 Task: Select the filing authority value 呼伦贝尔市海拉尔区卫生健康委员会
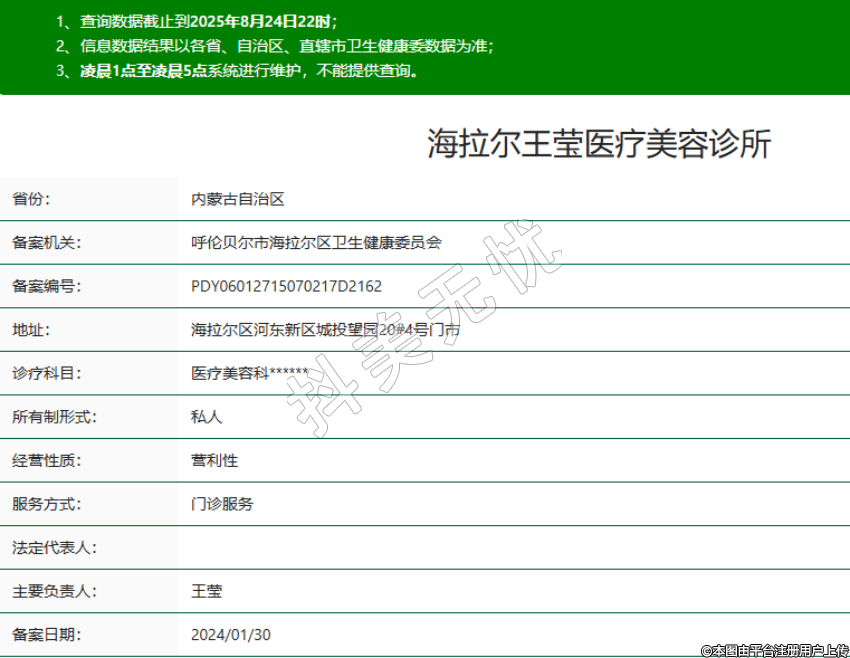[316, 242]
